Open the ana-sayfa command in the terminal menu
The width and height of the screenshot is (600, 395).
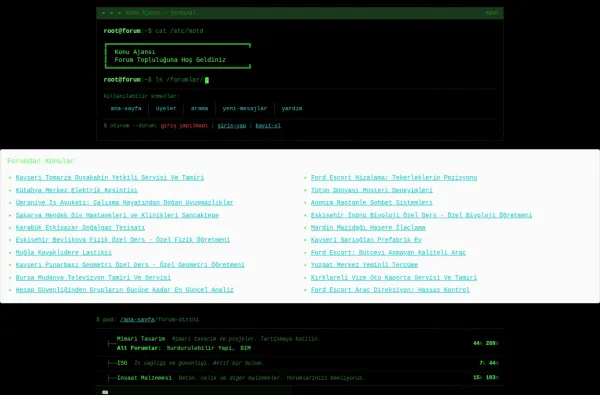coord(126,108)
